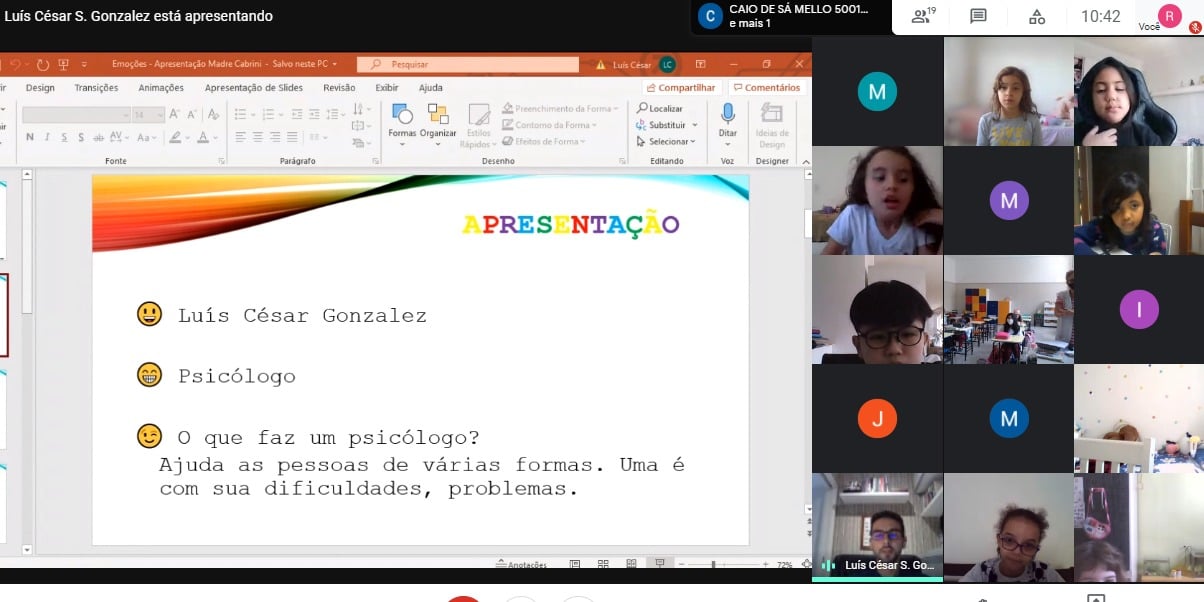1204x602 pixels.
Task: Select Luís César S. Gonzalez's video tile
Action: (877, 527)
